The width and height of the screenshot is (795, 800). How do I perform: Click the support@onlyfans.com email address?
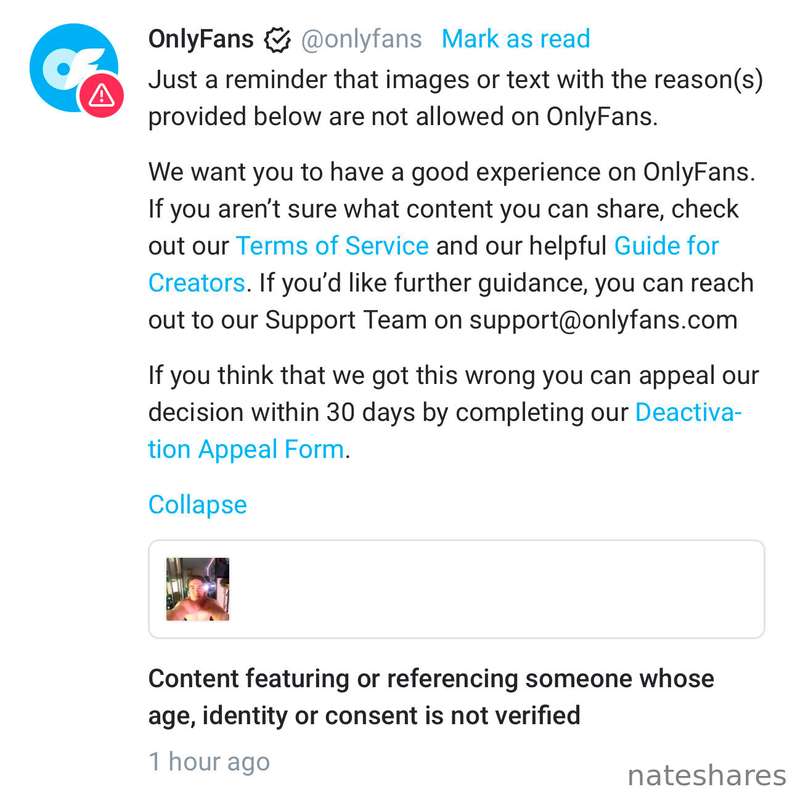pyautogui.click(x=603, y=320)
